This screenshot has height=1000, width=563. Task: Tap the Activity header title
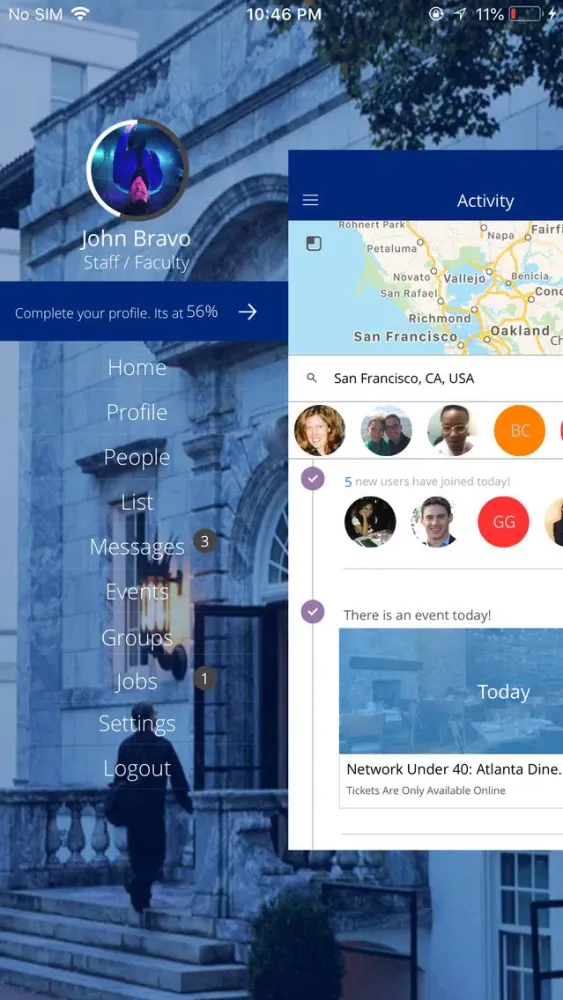point(485,201)
